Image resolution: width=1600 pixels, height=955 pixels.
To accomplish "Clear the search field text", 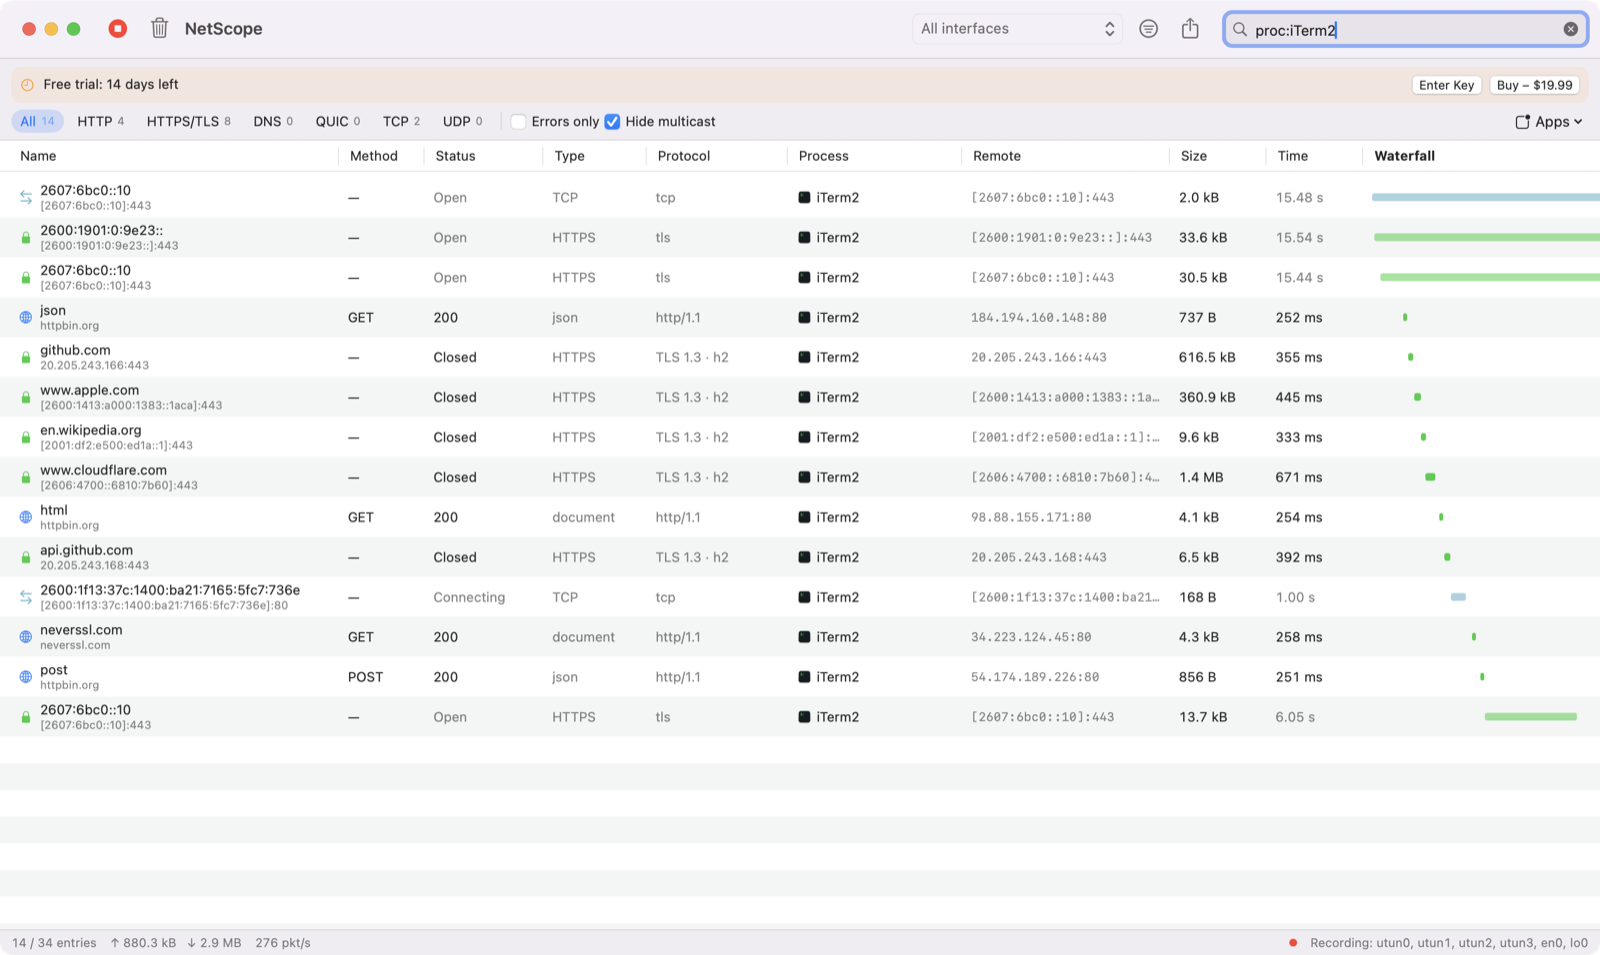I will (1571, 30).
